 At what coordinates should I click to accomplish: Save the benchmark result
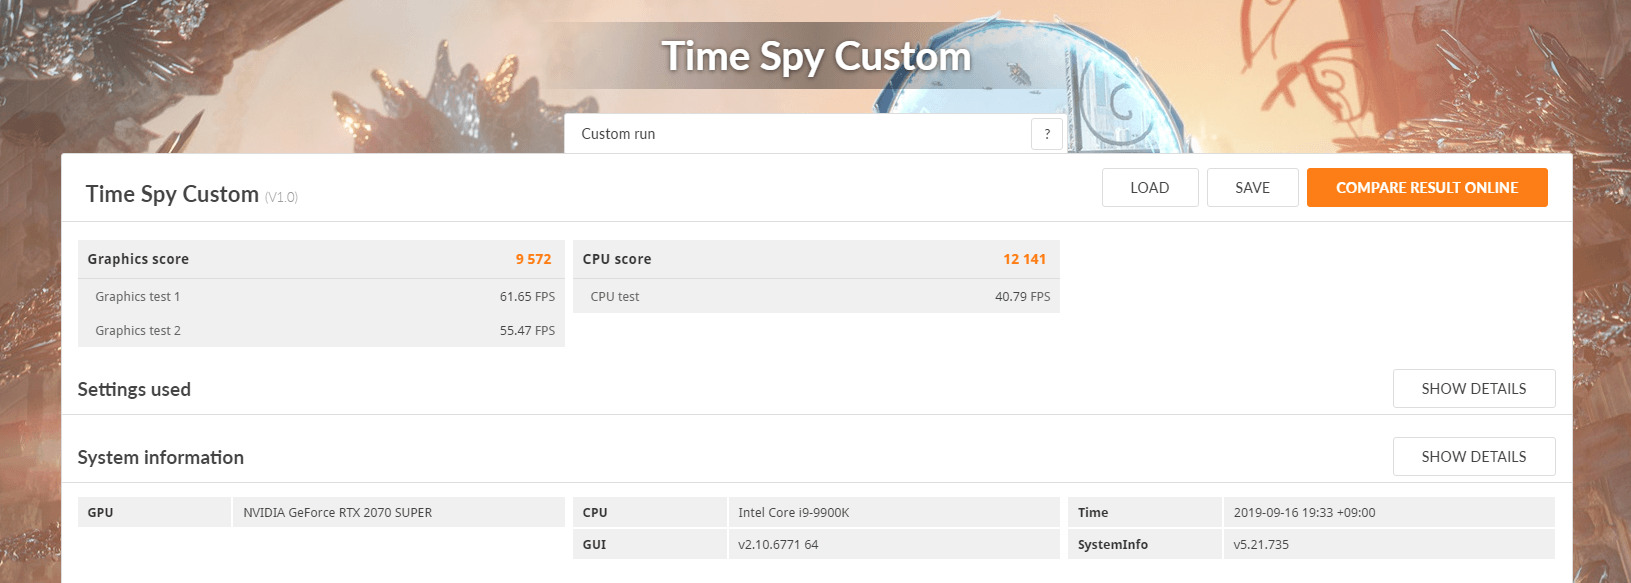(1252, 188)
